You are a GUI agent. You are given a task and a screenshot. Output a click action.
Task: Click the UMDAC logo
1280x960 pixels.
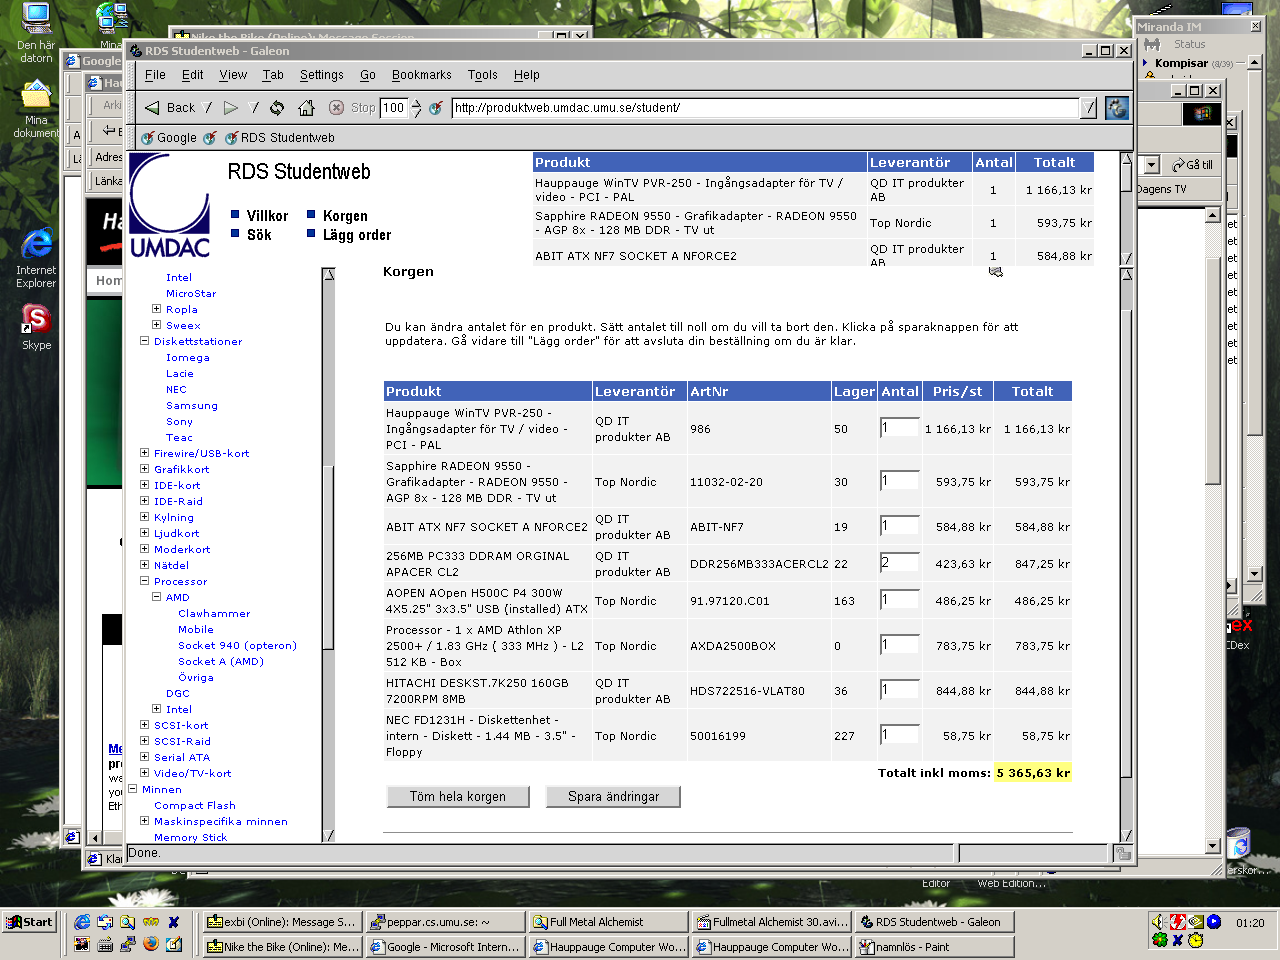pos(170,206)
